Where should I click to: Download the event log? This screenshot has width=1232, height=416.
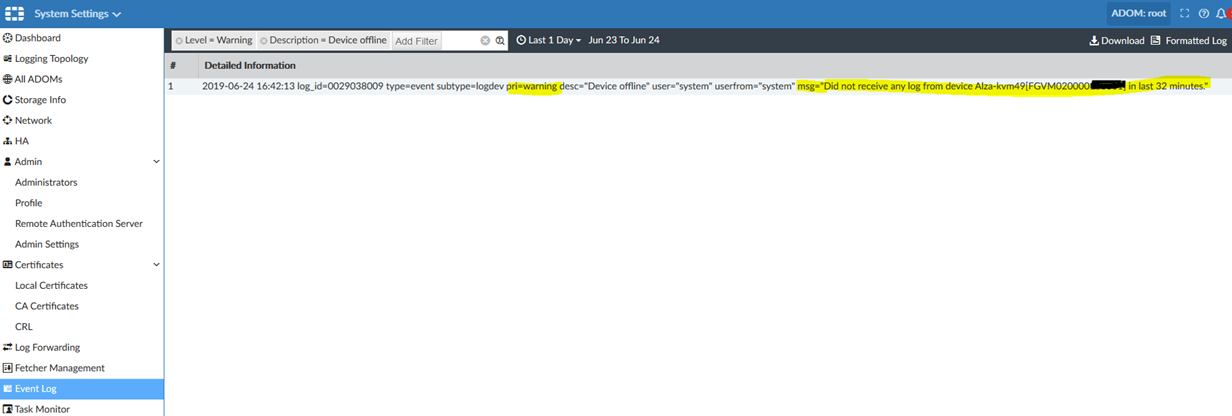[x=1117, y=41]
